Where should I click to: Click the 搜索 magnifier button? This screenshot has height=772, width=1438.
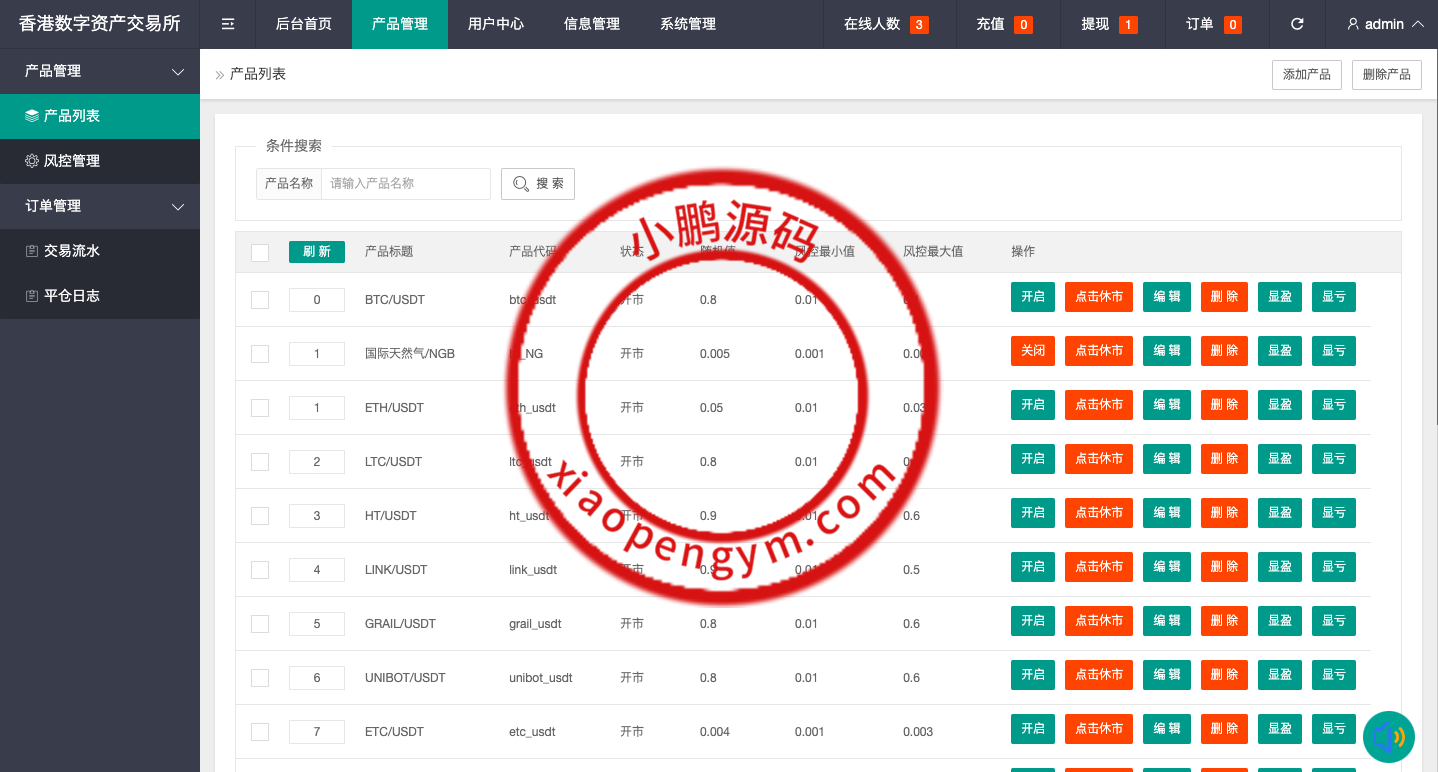(538, 184)
